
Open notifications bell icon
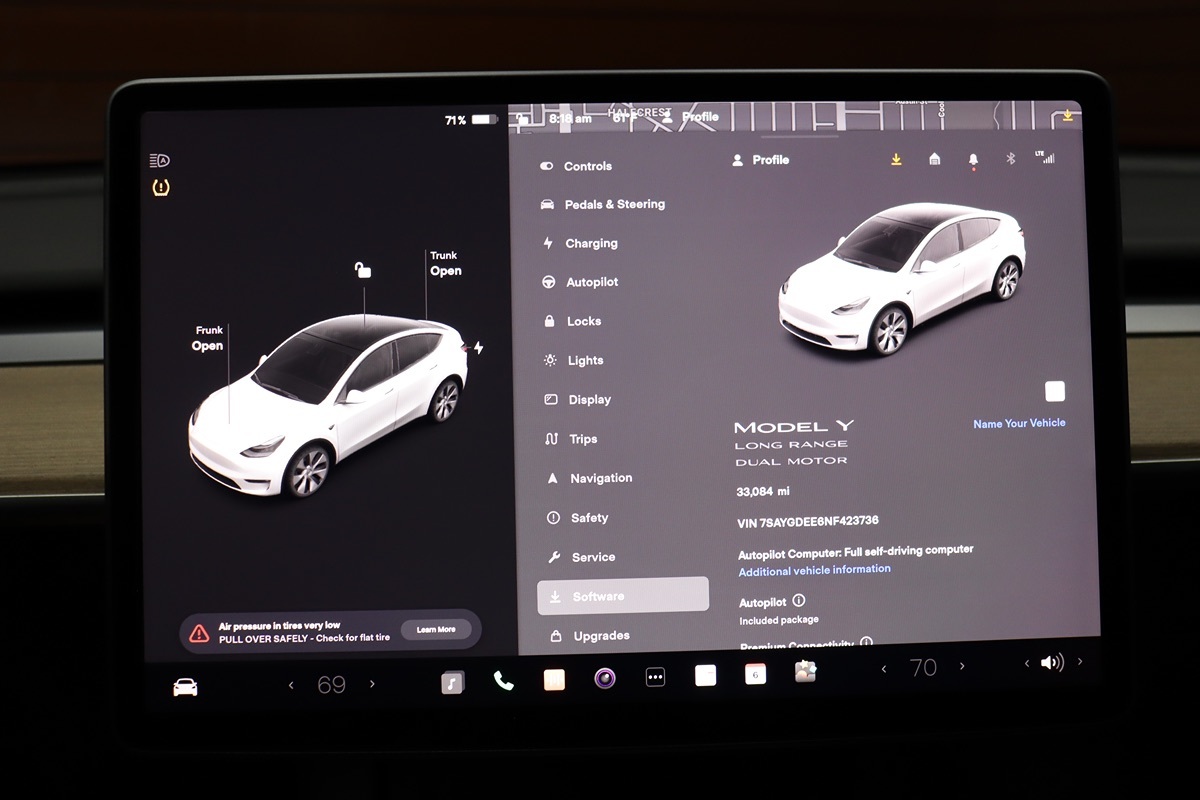click(973, 160)
